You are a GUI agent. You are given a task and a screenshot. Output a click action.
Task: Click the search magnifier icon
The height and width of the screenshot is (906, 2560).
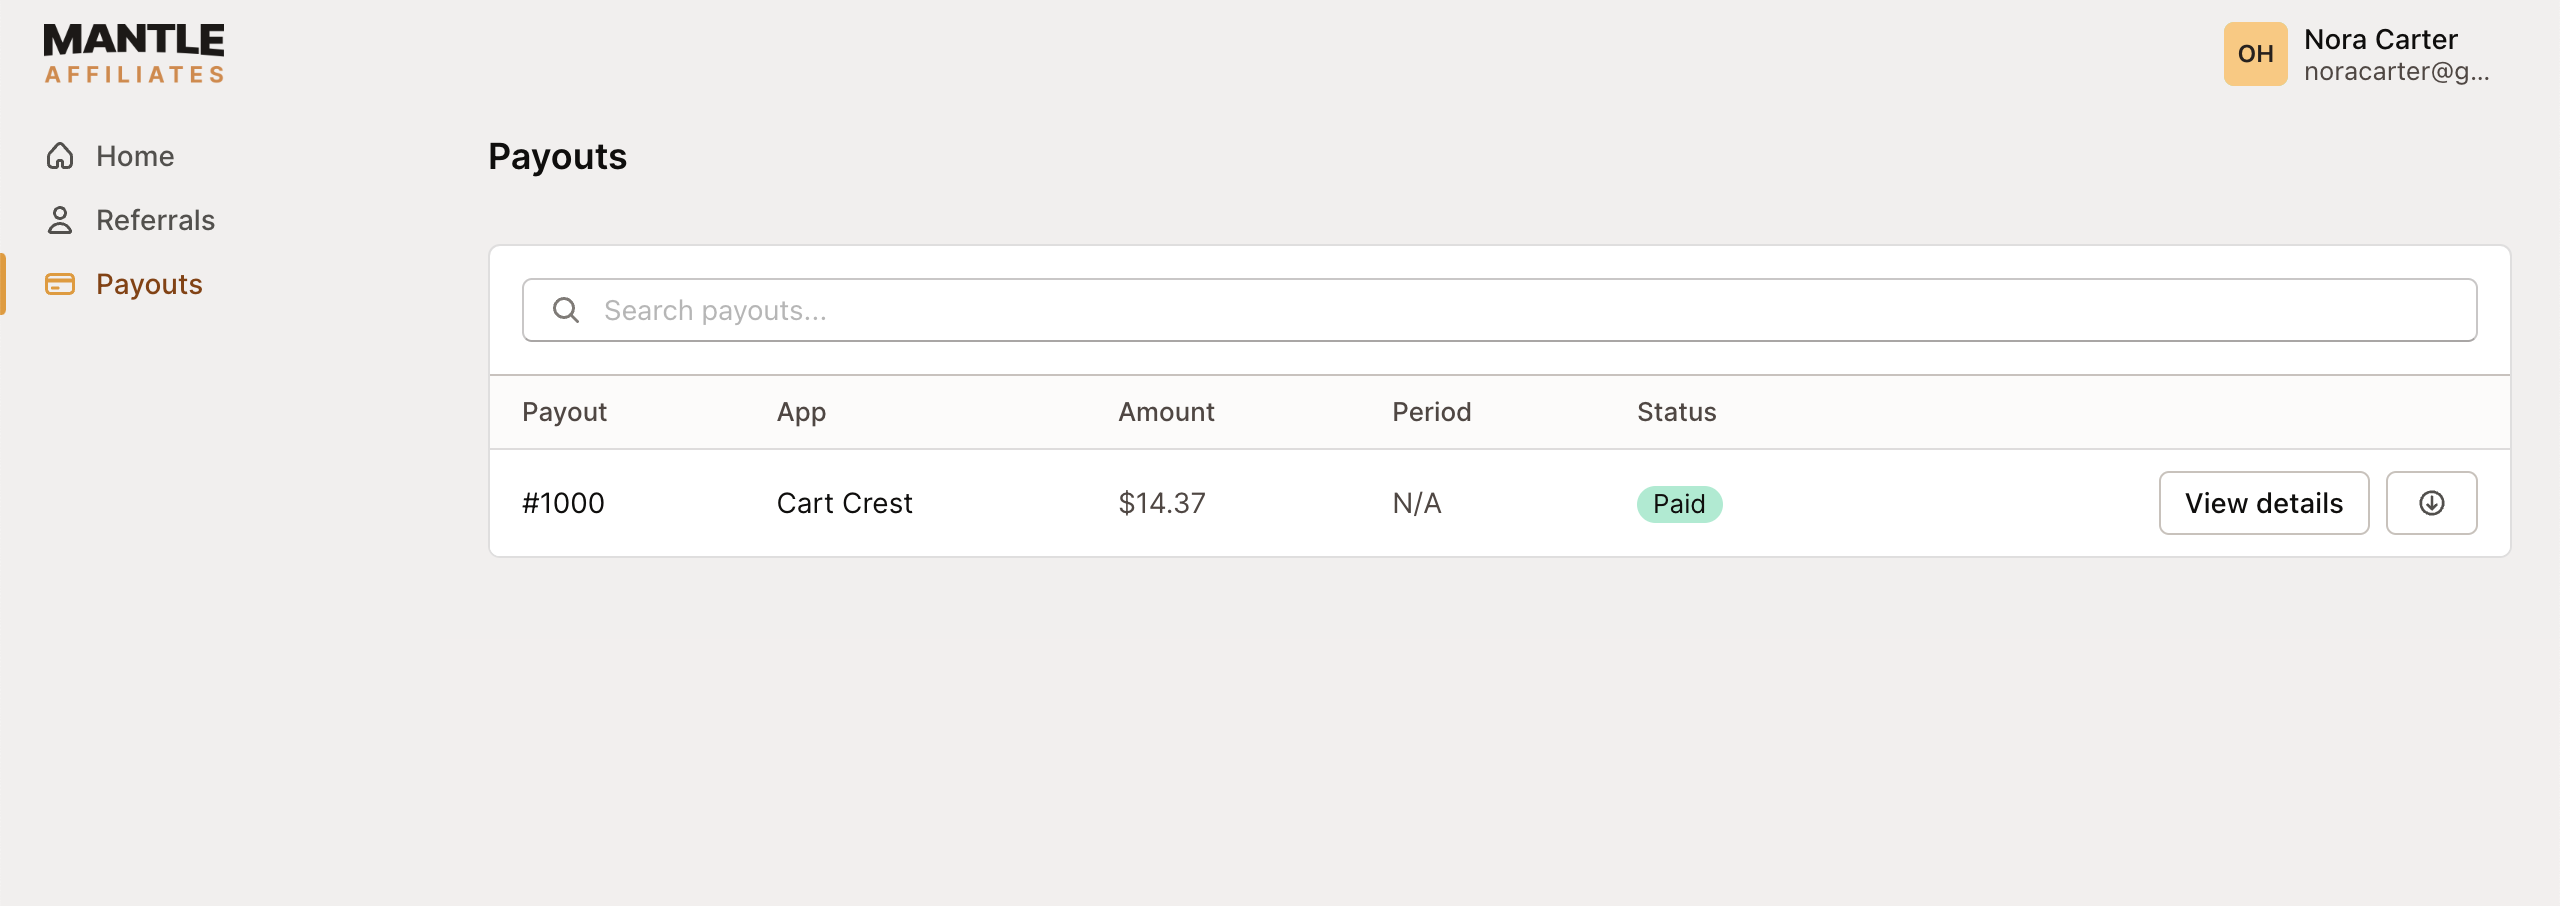pos(567,310)
